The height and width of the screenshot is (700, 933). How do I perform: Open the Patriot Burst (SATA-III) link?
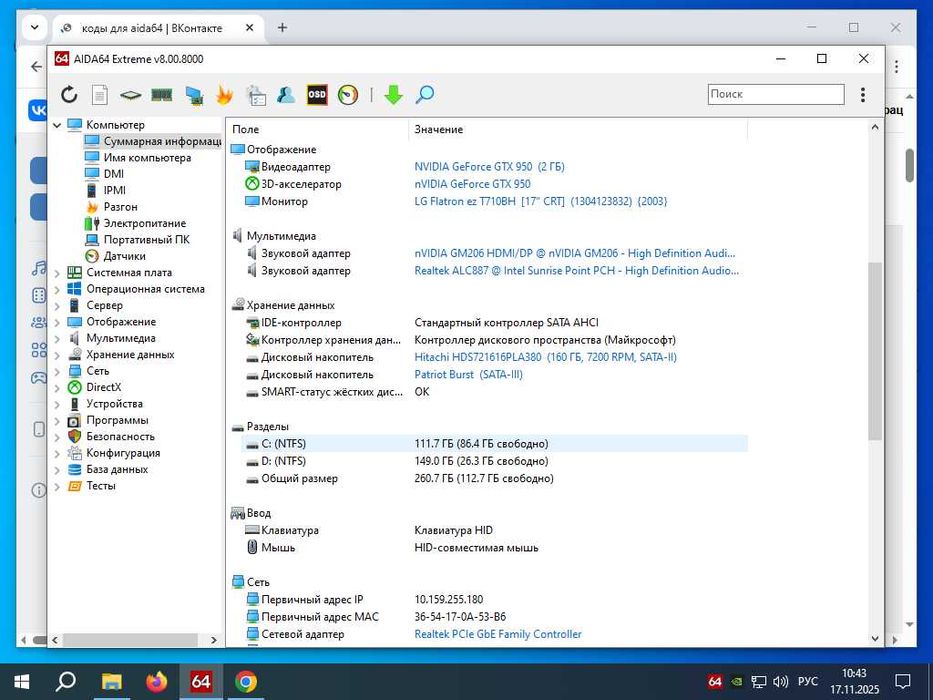tap(468, 374)
